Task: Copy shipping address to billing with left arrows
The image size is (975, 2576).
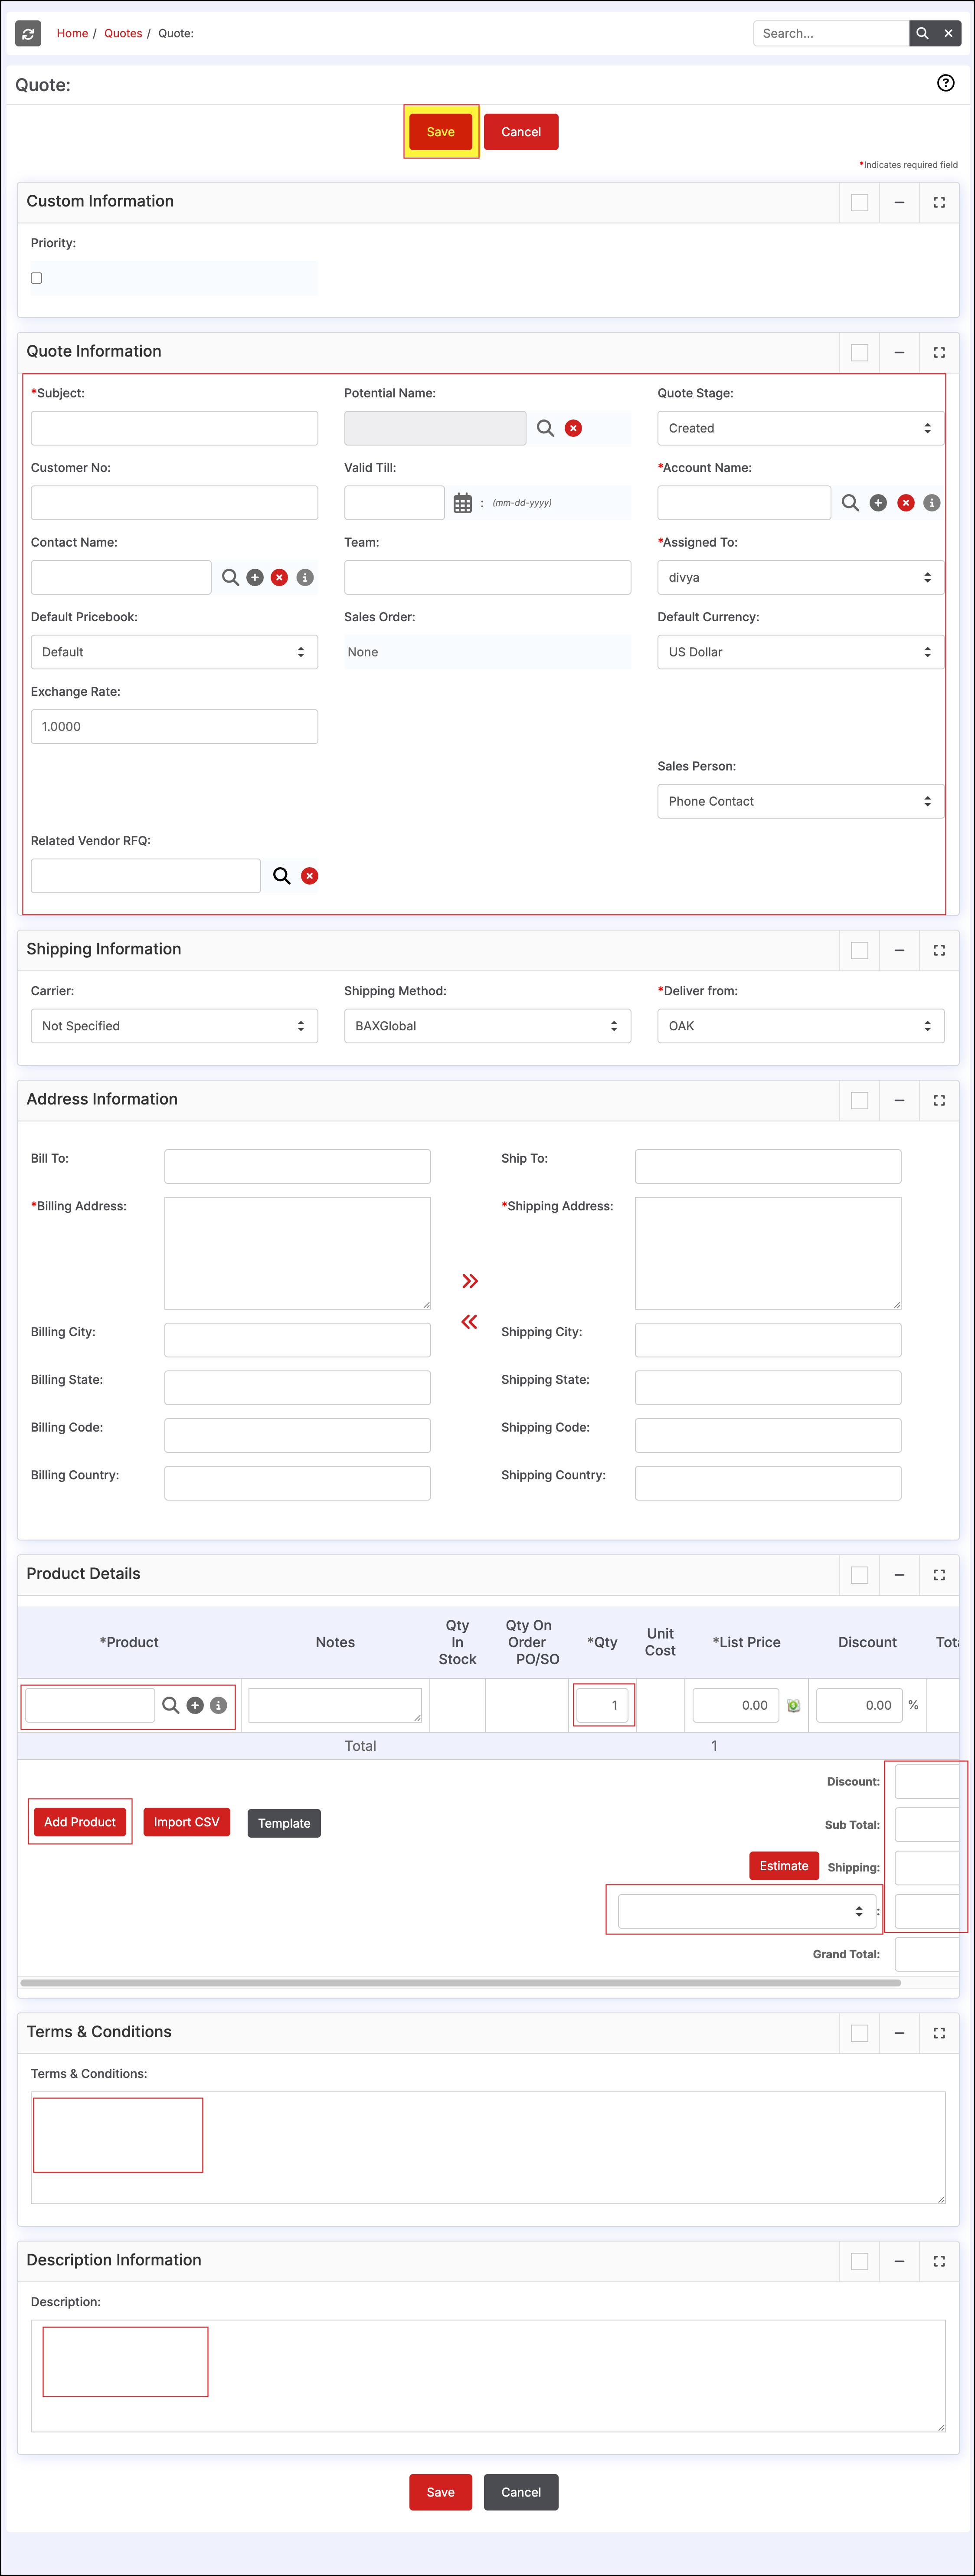Action: click(x=469, y=1322)
